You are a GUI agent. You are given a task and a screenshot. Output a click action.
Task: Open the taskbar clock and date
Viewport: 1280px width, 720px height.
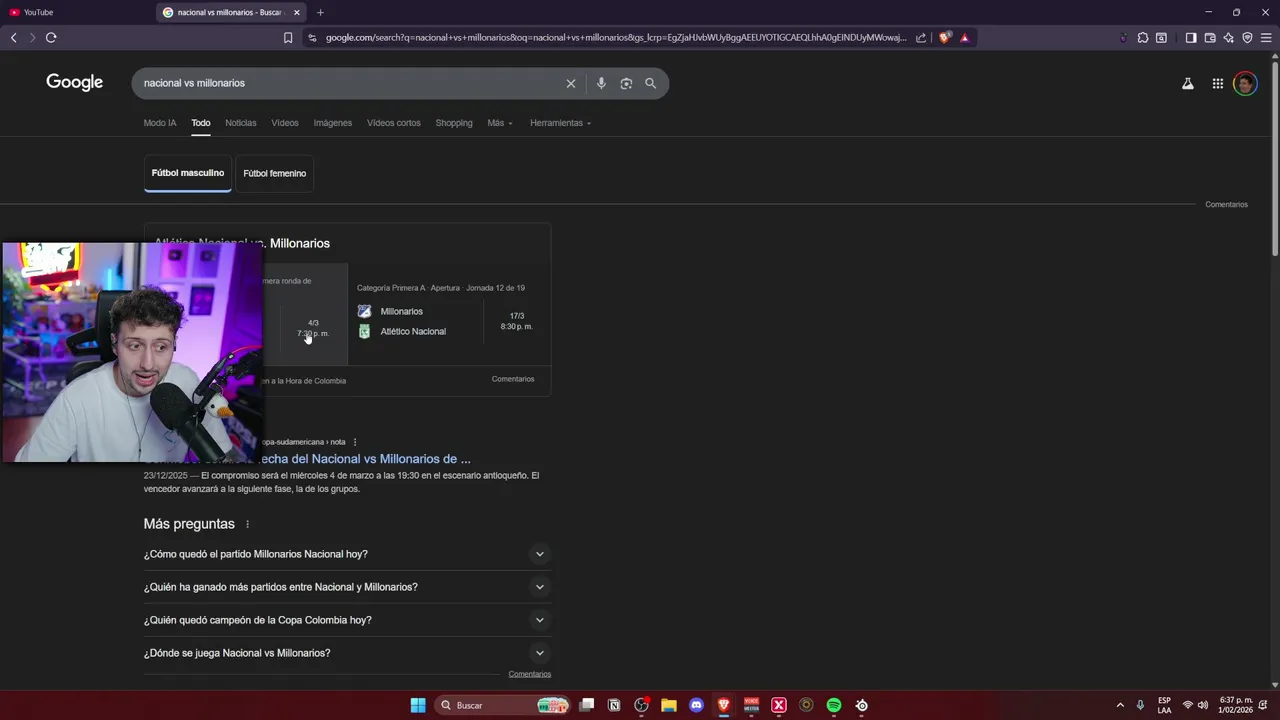[1236, 705]
